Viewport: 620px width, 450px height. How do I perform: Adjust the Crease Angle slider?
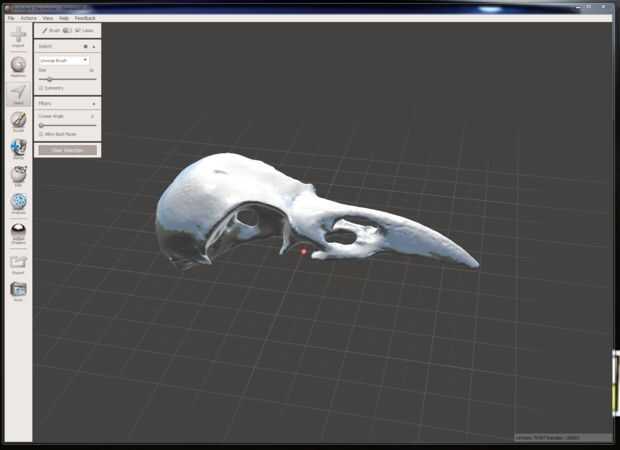click(x=68, y=125)
